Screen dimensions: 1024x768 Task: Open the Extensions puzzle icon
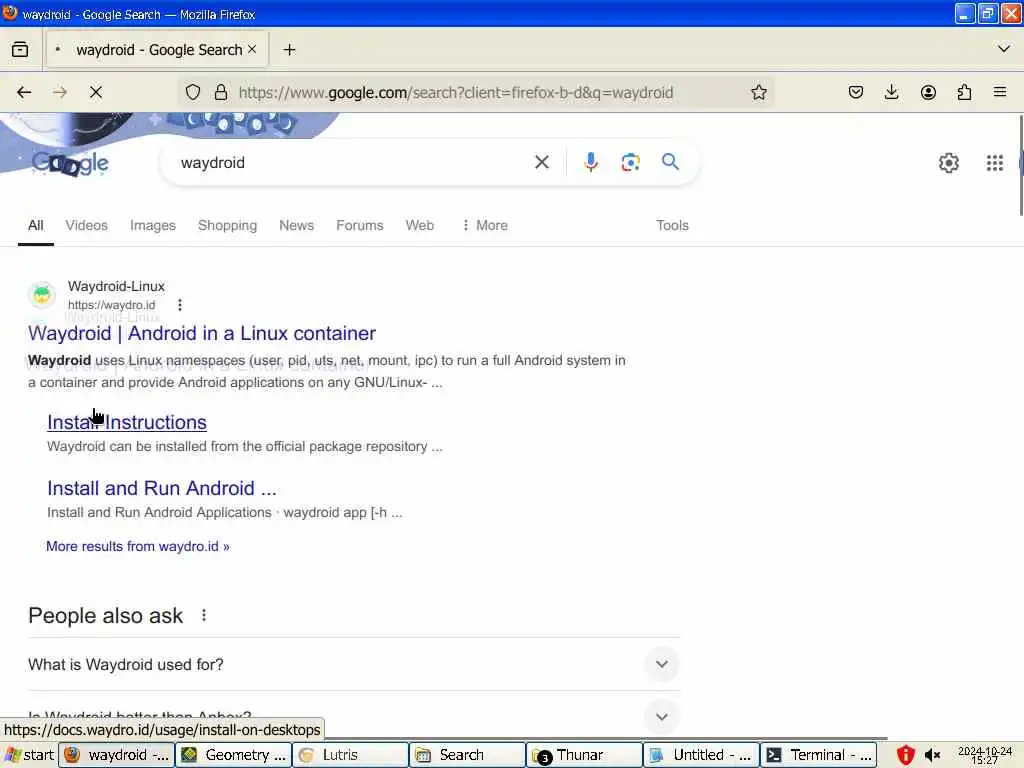(x=964, y=92)
